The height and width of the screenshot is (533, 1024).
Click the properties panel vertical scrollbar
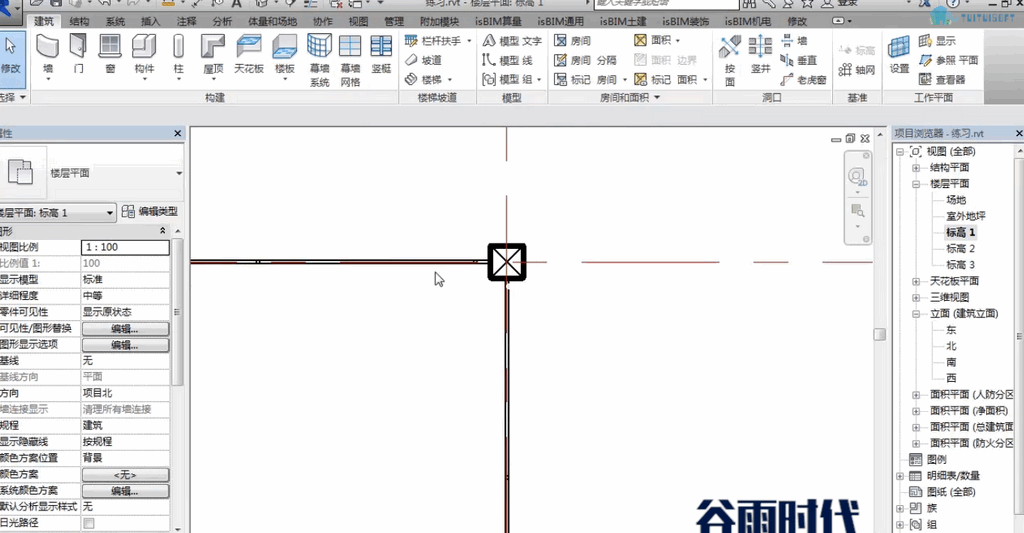(177, 312)
